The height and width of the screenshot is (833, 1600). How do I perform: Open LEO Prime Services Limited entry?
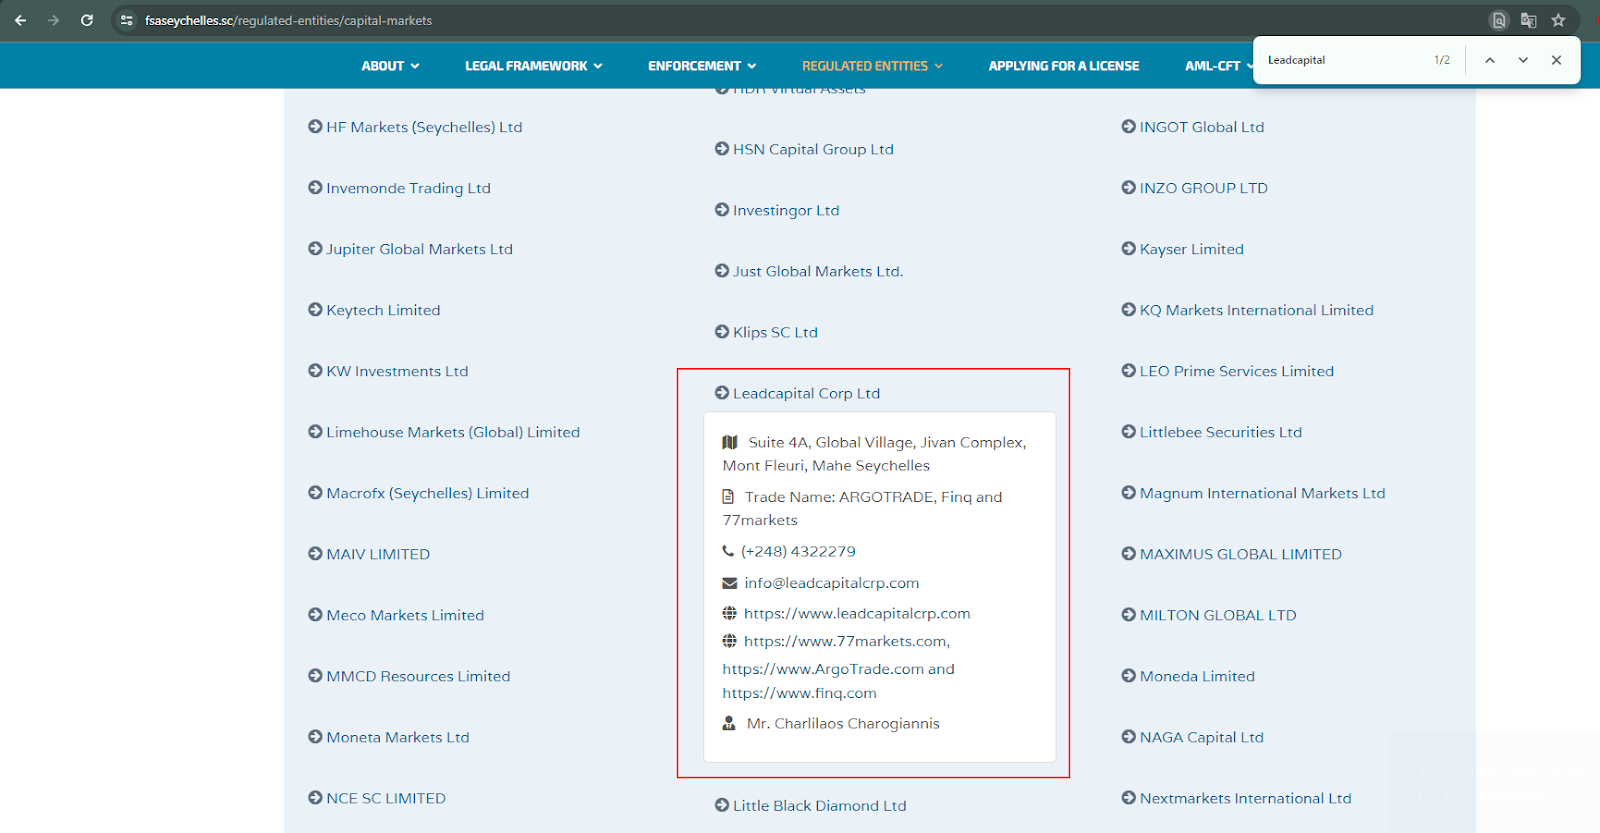(x=1228, y=371)
